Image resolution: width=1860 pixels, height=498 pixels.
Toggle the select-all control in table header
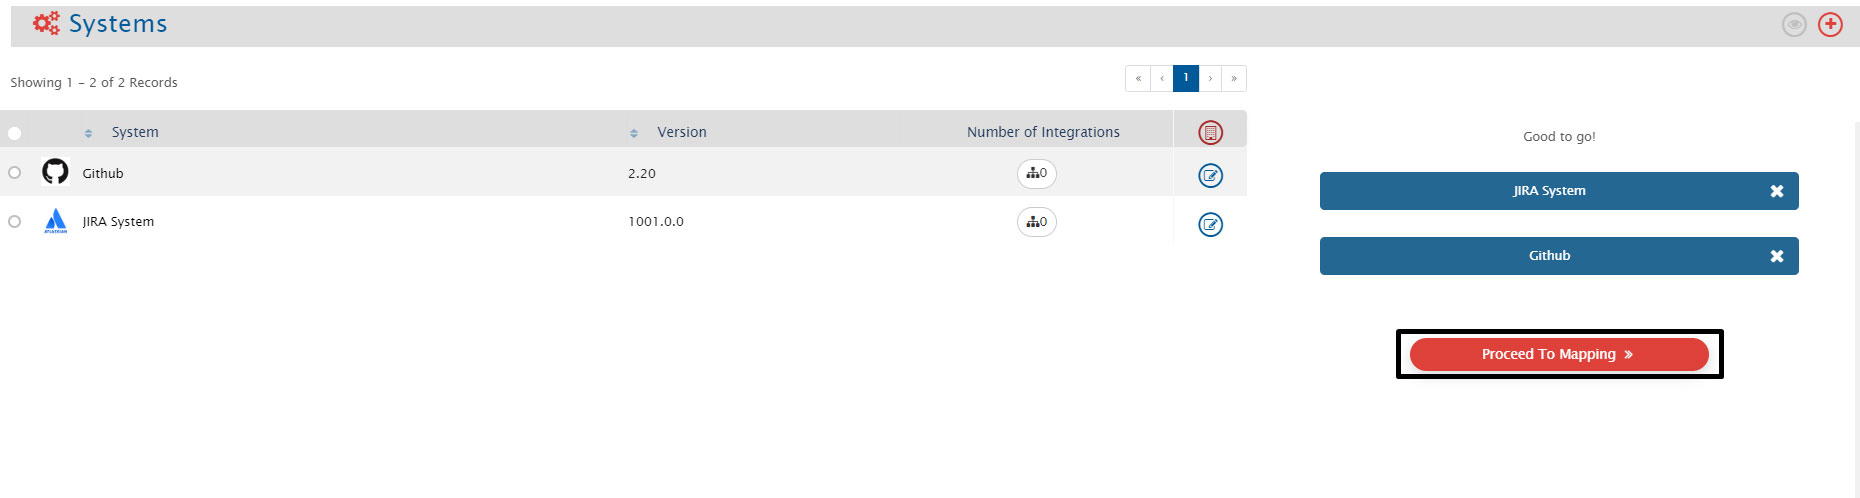[x=14, y=133]
